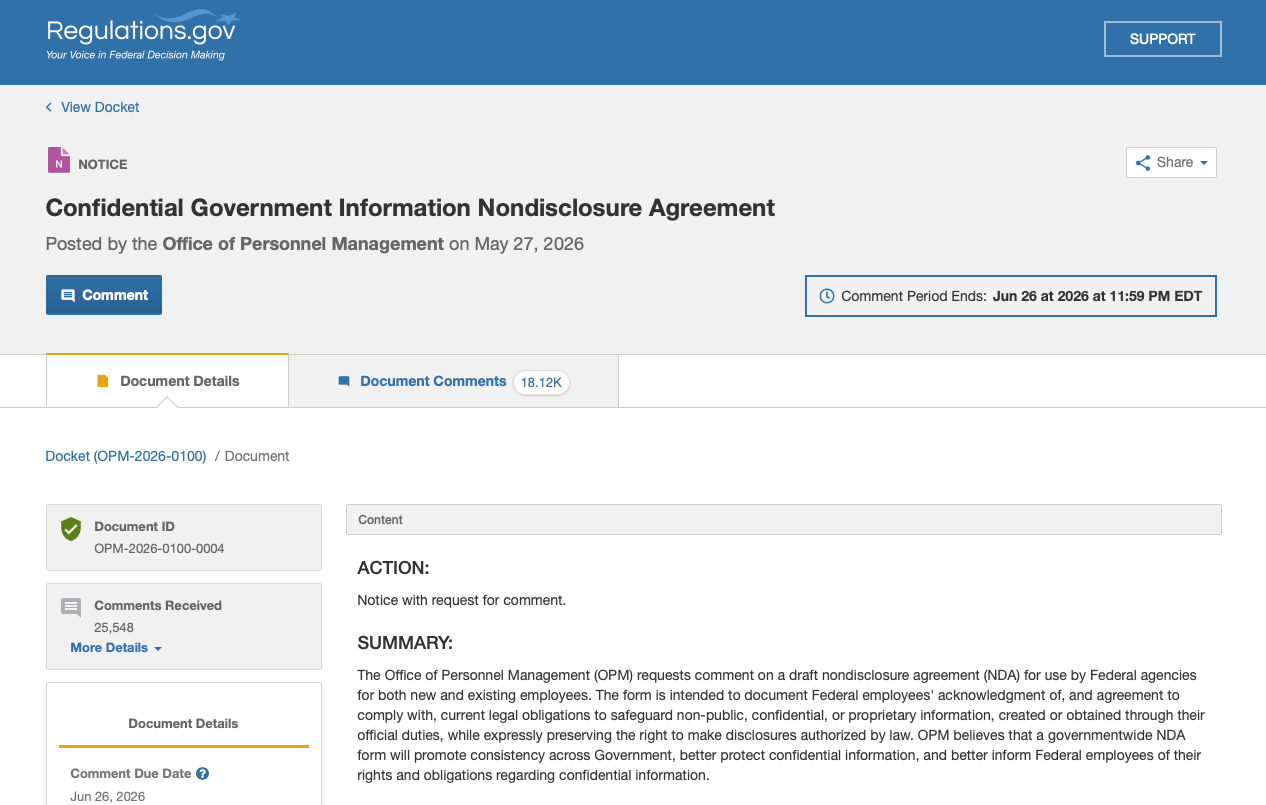Open the Regulations.gov home logo
The width and height of the screenshot is (1266, 805).
tap(142, 37)
